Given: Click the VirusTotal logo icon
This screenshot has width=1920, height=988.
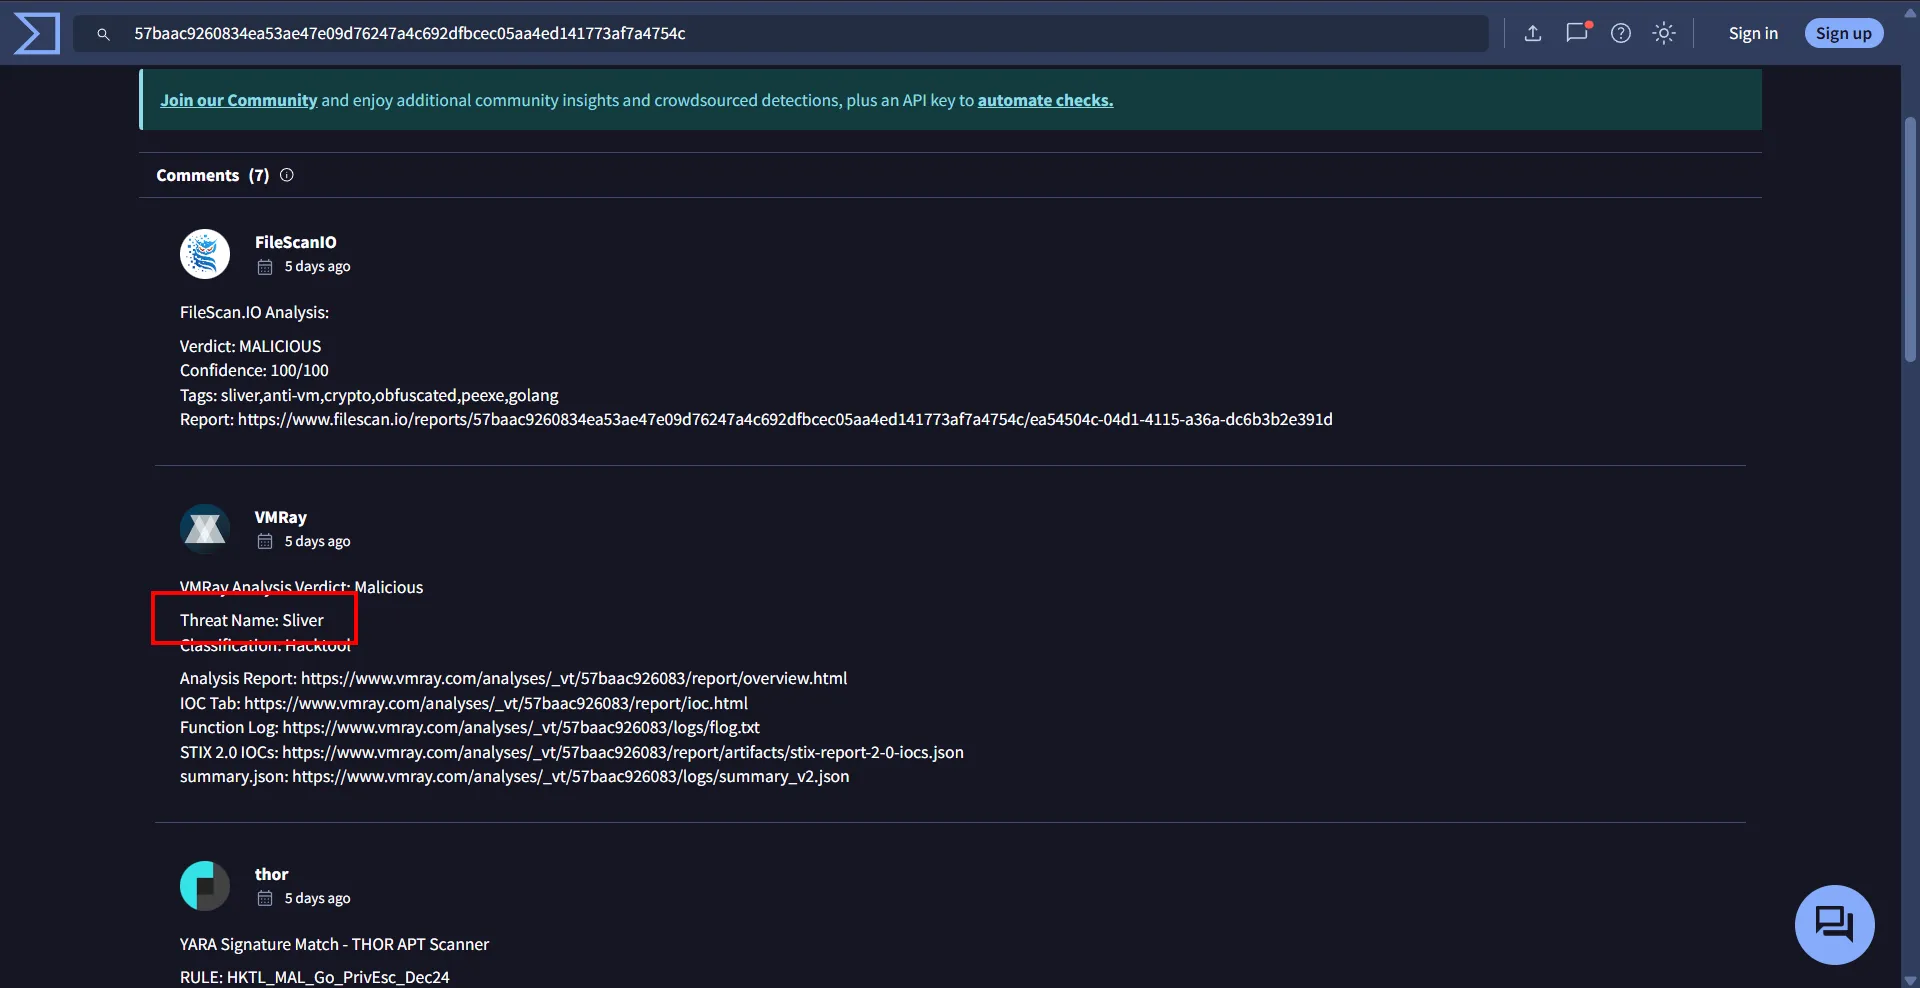Looking at the screenshot, I should pos(37,33).
